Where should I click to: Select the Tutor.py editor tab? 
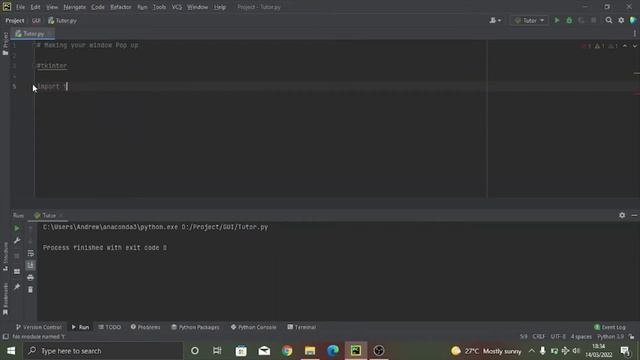pos(33,33)
